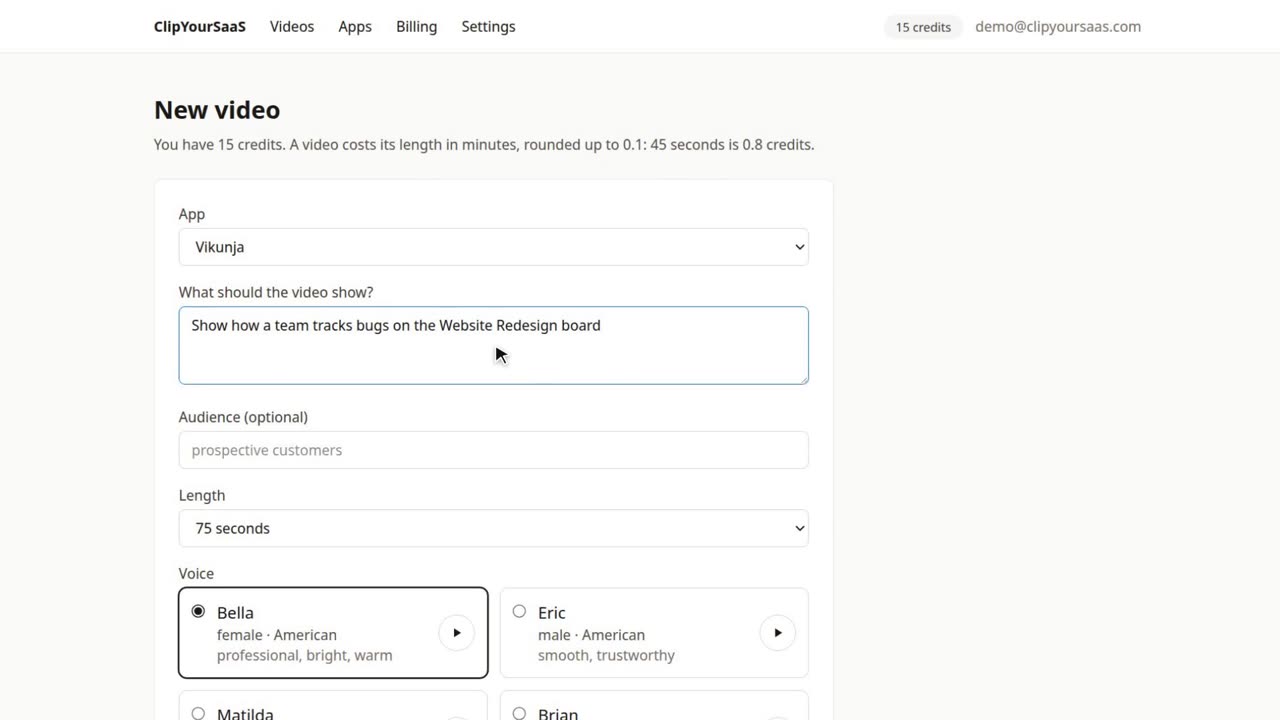
Task: Go to the Videos menu item
Action: pyautogui.click(x=292, y=27)
